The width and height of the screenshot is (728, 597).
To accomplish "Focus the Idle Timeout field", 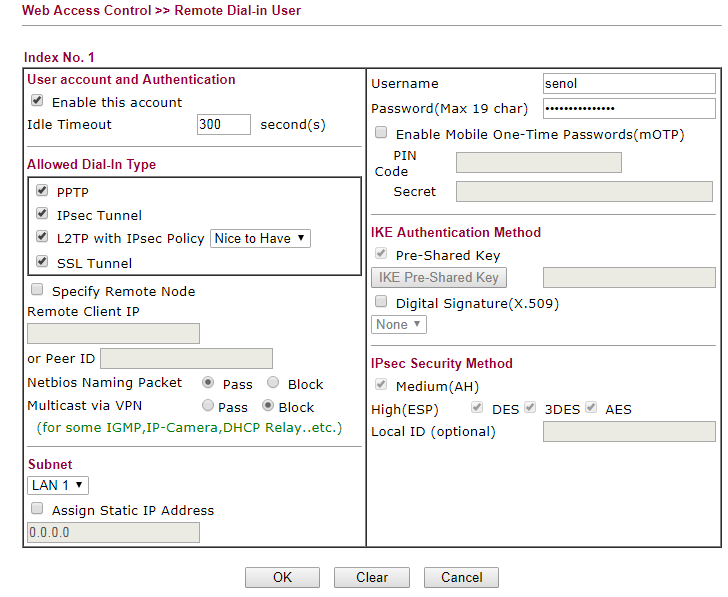I will tap(224, 124).
